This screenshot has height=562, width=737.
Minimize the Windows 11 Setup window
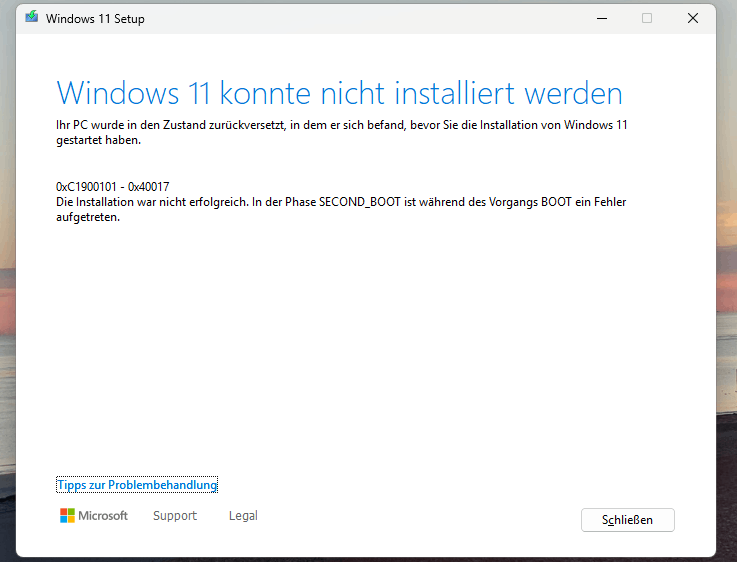point(602,18)
